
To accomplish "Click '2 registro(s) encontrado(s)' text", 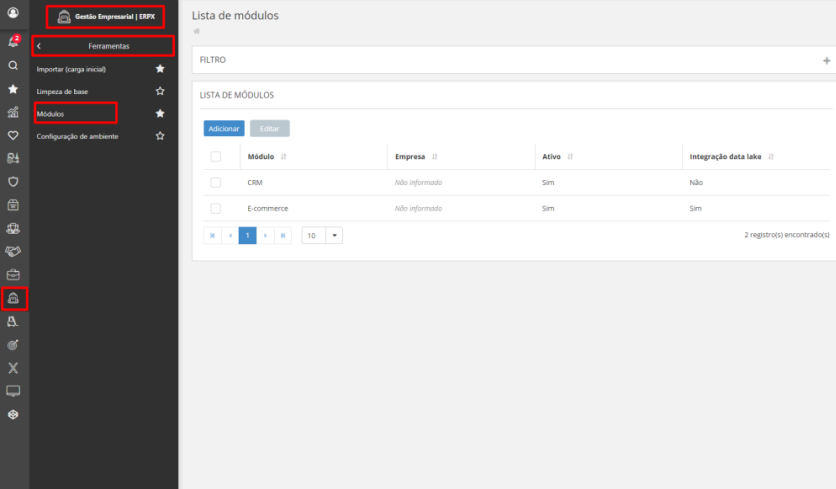I will point(787,235).
